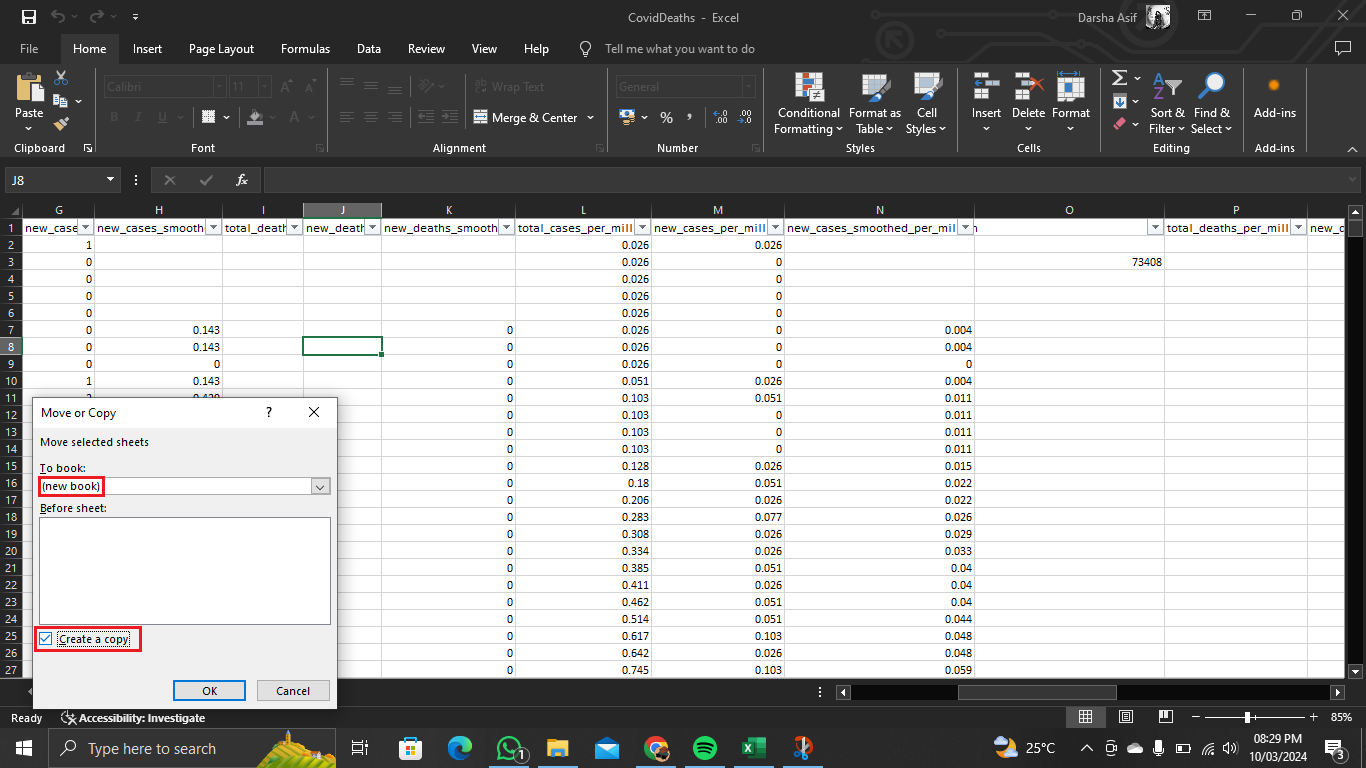Image resolution: width=1366 pixels, height=768 pixels.
Task: Switch to Page Layout view in status bar
Action: click(x=1125, y=717)
